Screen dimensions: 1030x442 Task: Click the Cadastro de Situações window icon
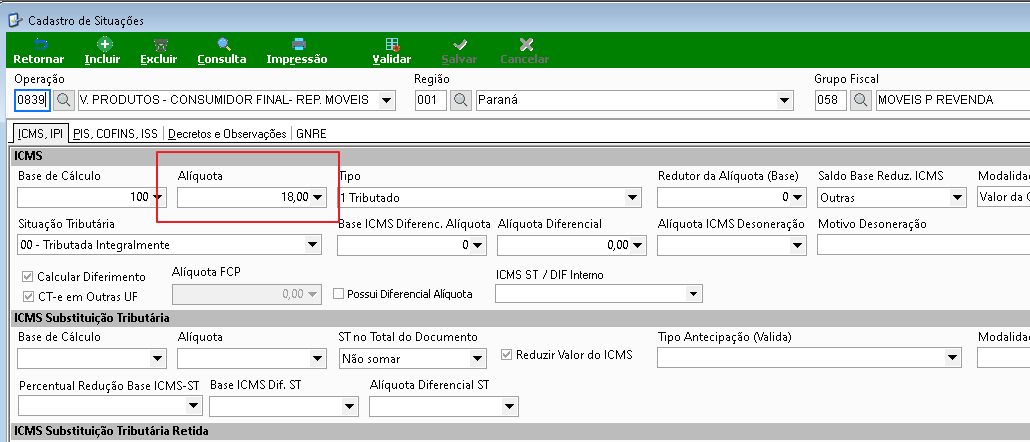(14, 20)
